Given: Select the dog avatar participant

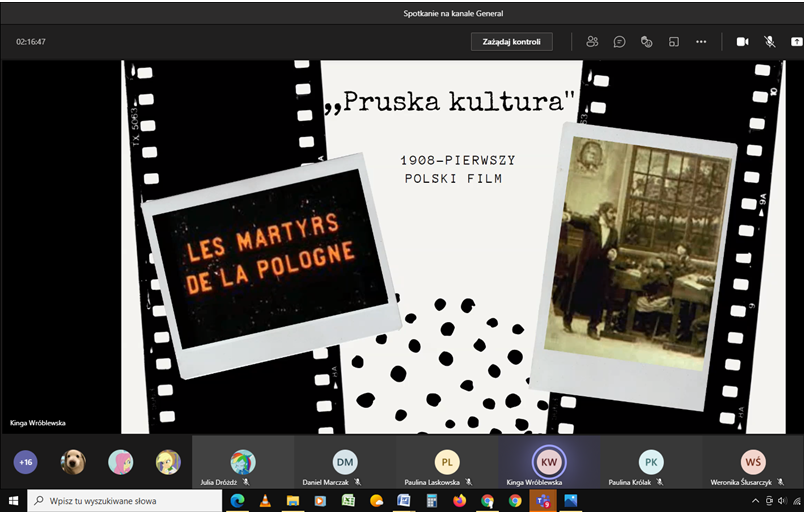Looking at the screenshot, I should tap(73, 462).
